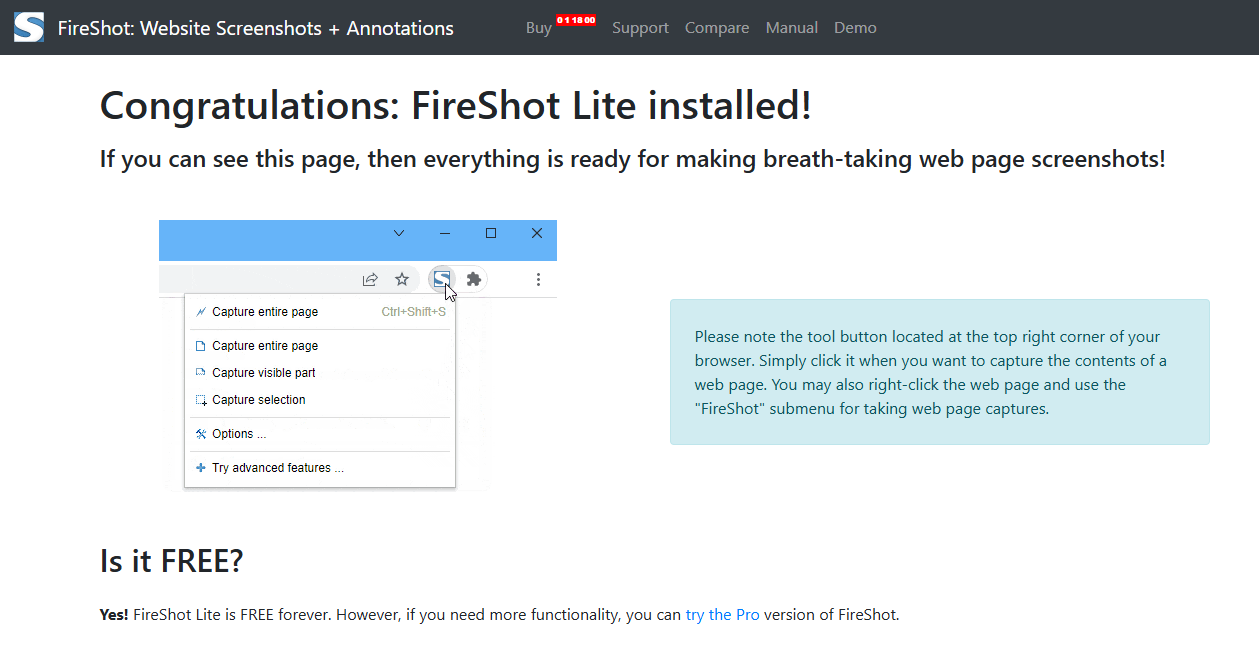The height and width of the screenshot is (672, 1259).
Task: Click the "Congratulations: FireShot Lite installed!" heading
Action: click(x=456, y=106)
